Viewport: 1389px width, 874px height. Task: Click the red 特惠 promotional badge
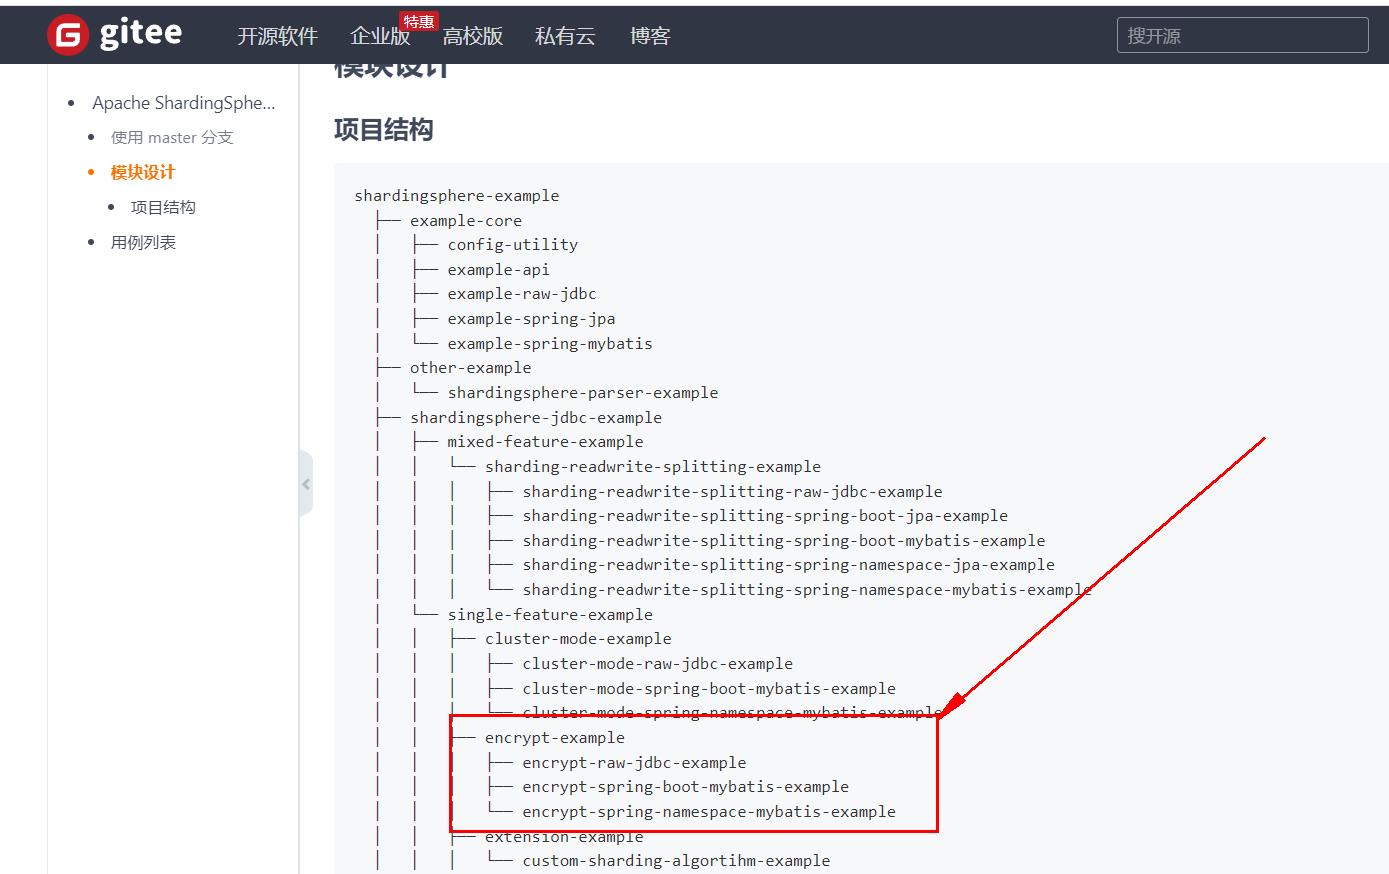(418, 20)
